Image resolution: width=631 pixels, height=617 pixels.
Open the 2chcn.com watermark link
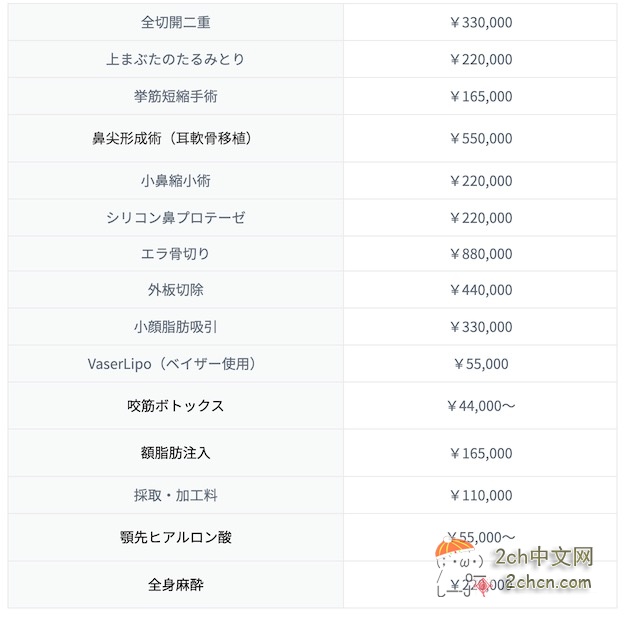tap(548, 582)
